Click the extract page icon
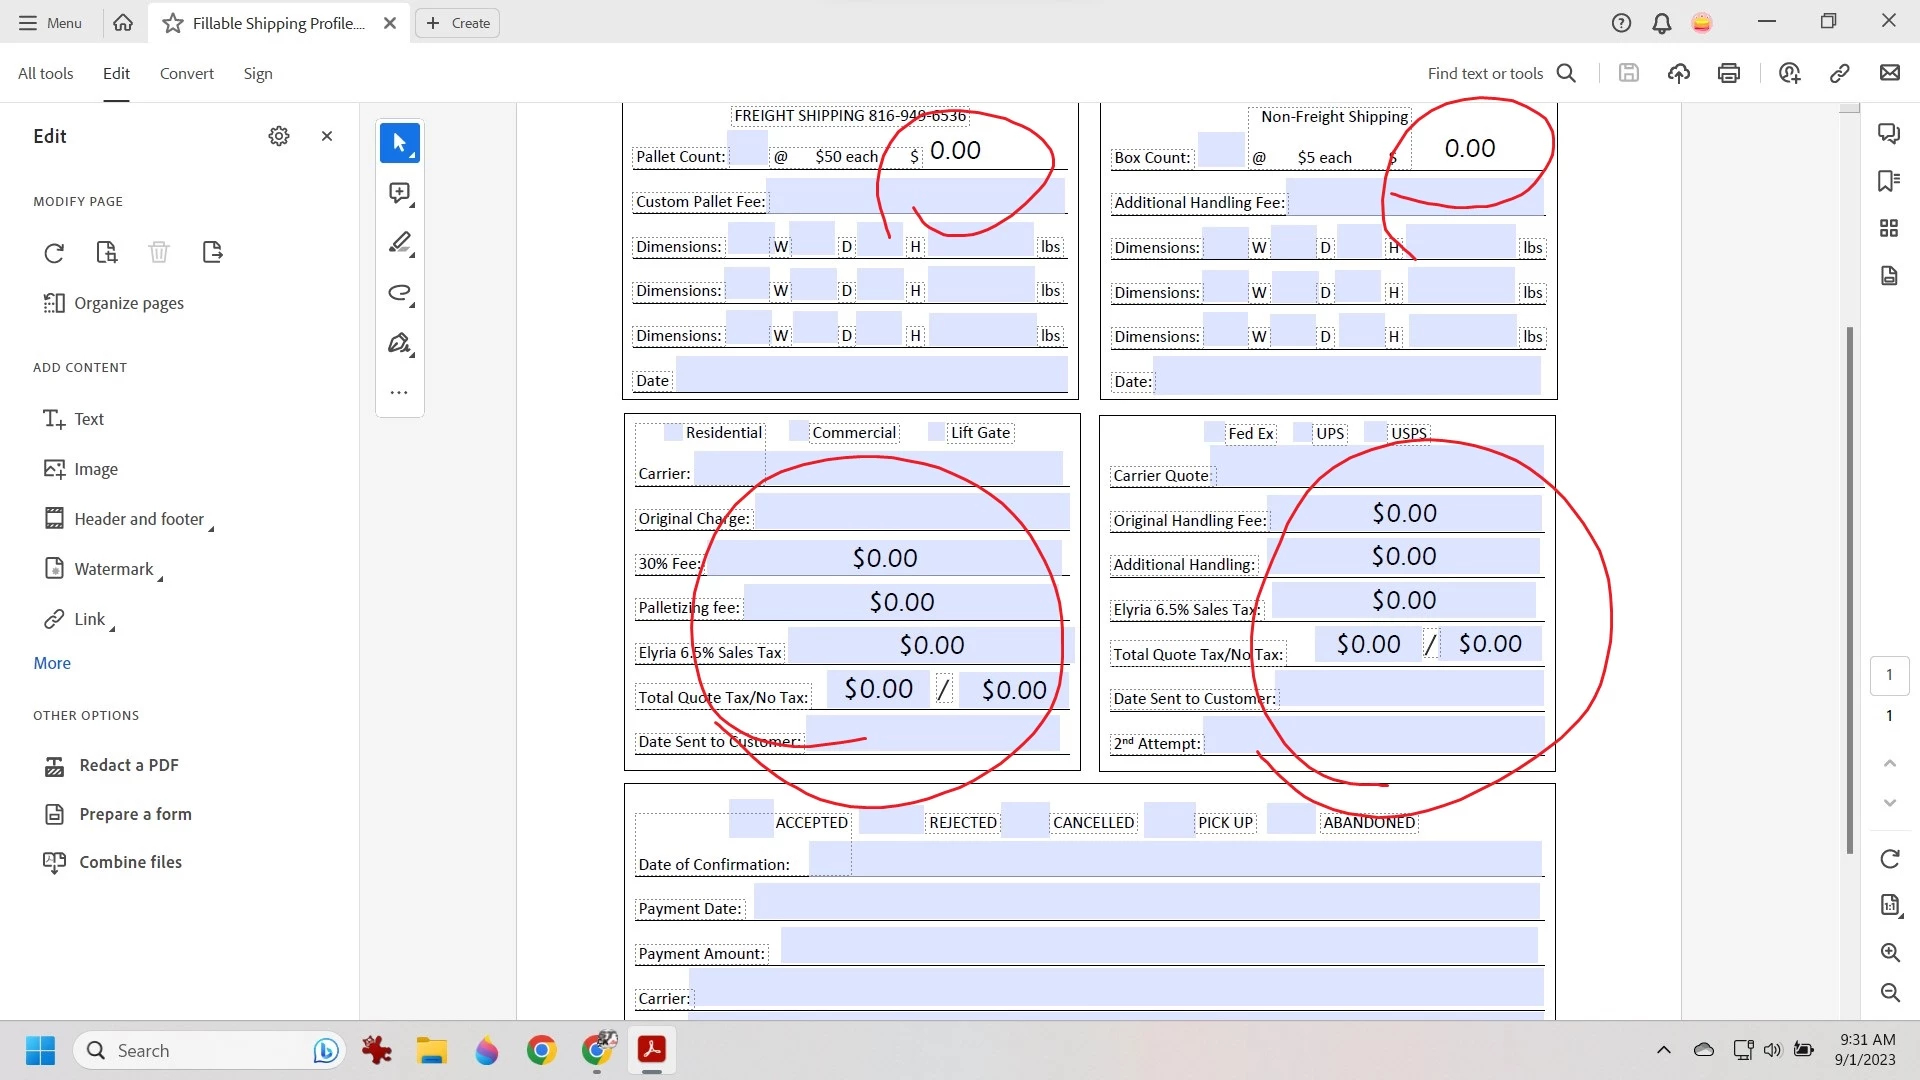 pyautogui.click(x=212, y=253)
